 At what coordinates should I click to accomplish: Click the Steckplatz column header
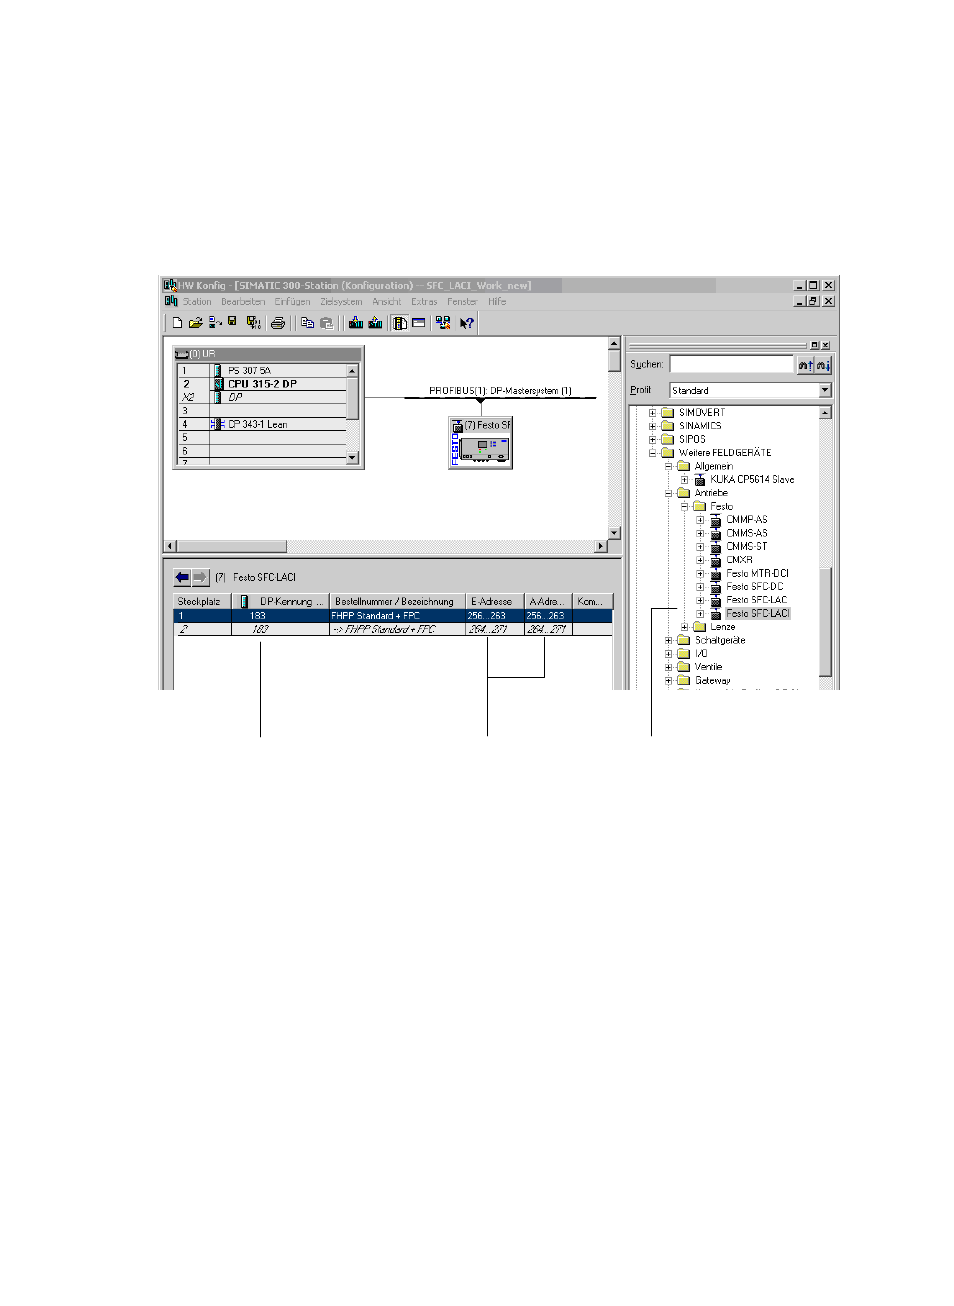pos(203,602)
